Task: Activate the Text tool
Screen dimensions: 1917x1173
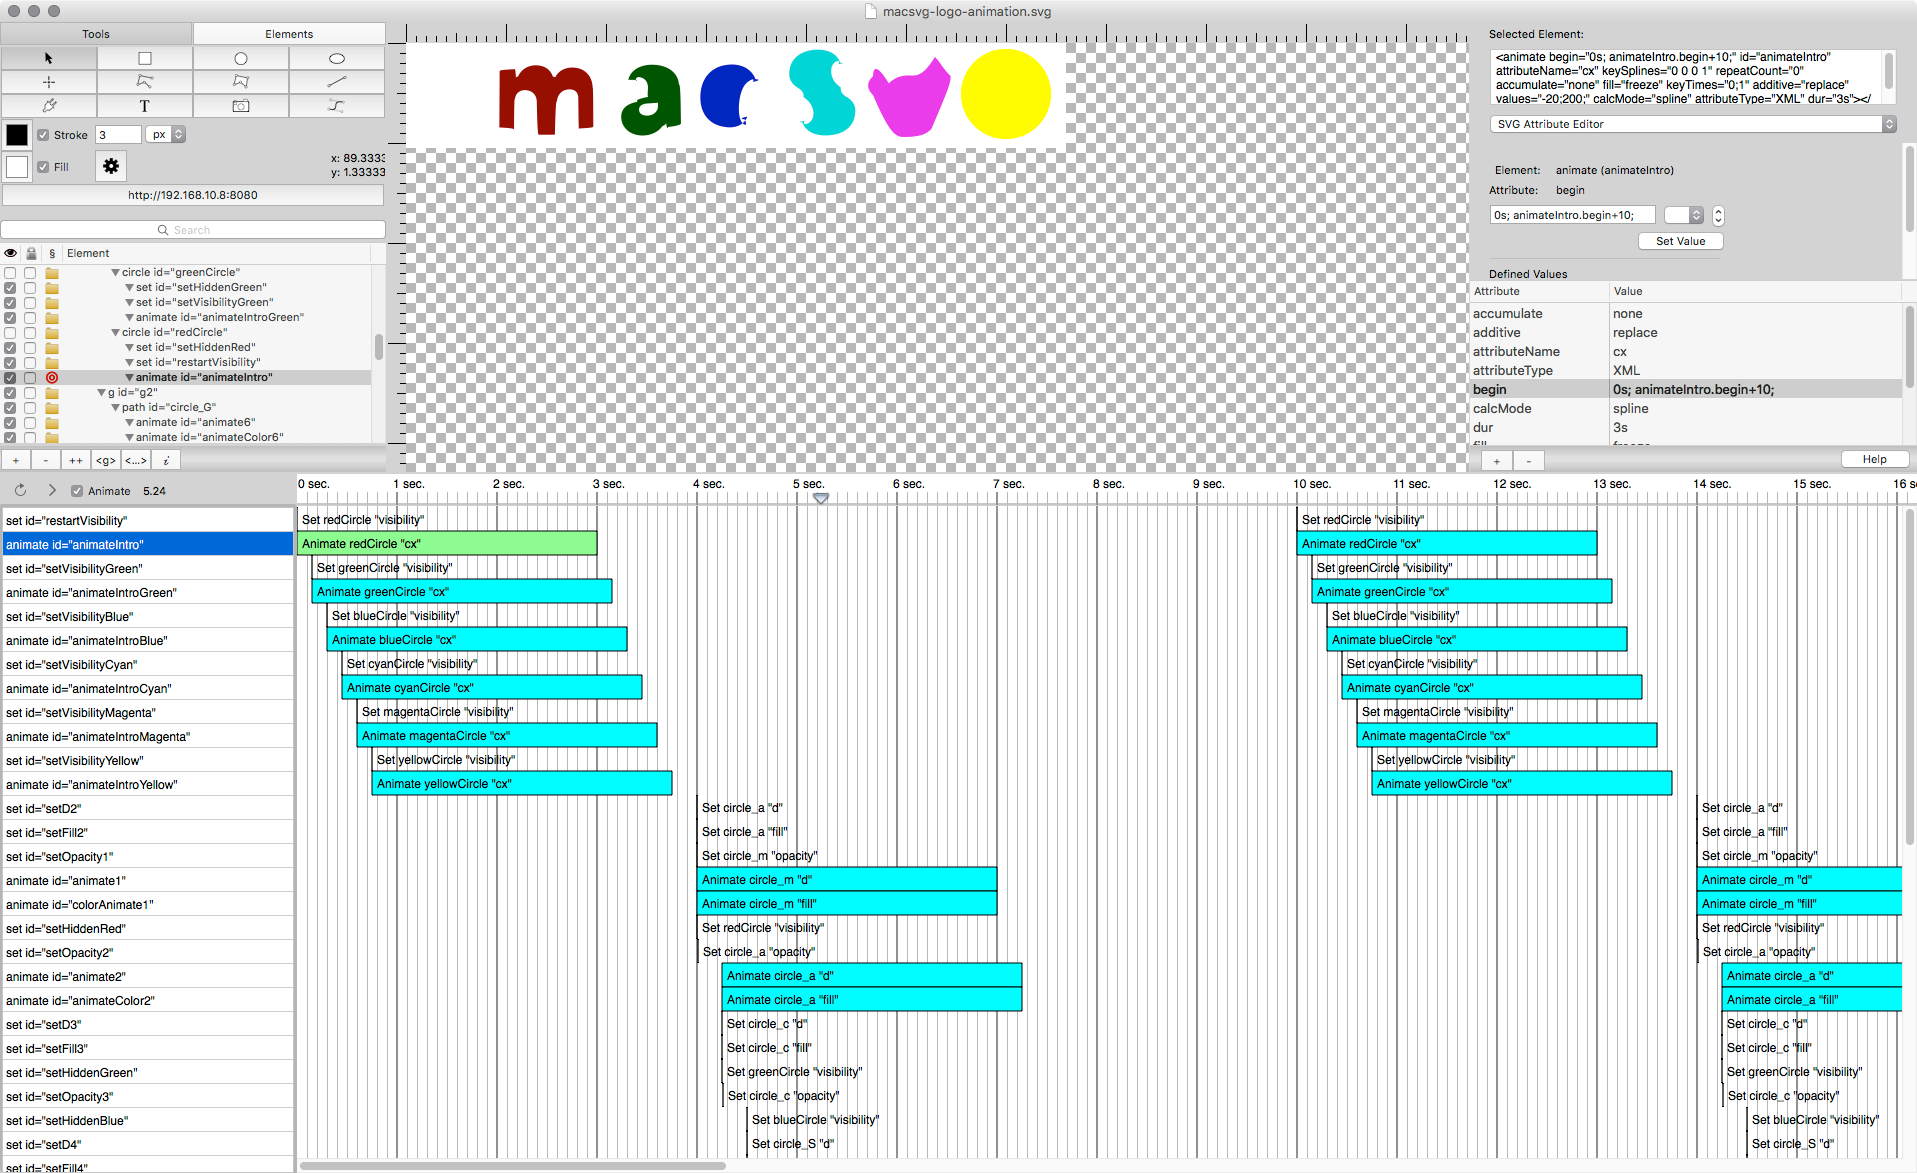Action: (x=145, y=106)
